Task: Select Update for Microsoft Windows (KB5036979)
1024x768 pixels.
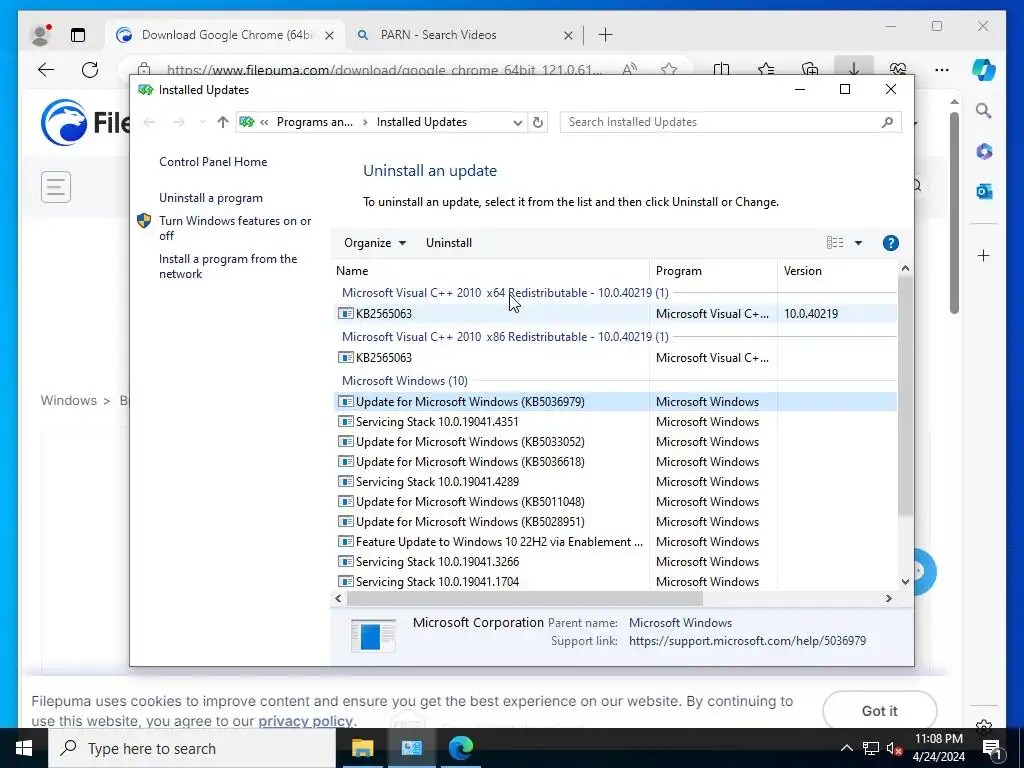Action: click(615, 402)
